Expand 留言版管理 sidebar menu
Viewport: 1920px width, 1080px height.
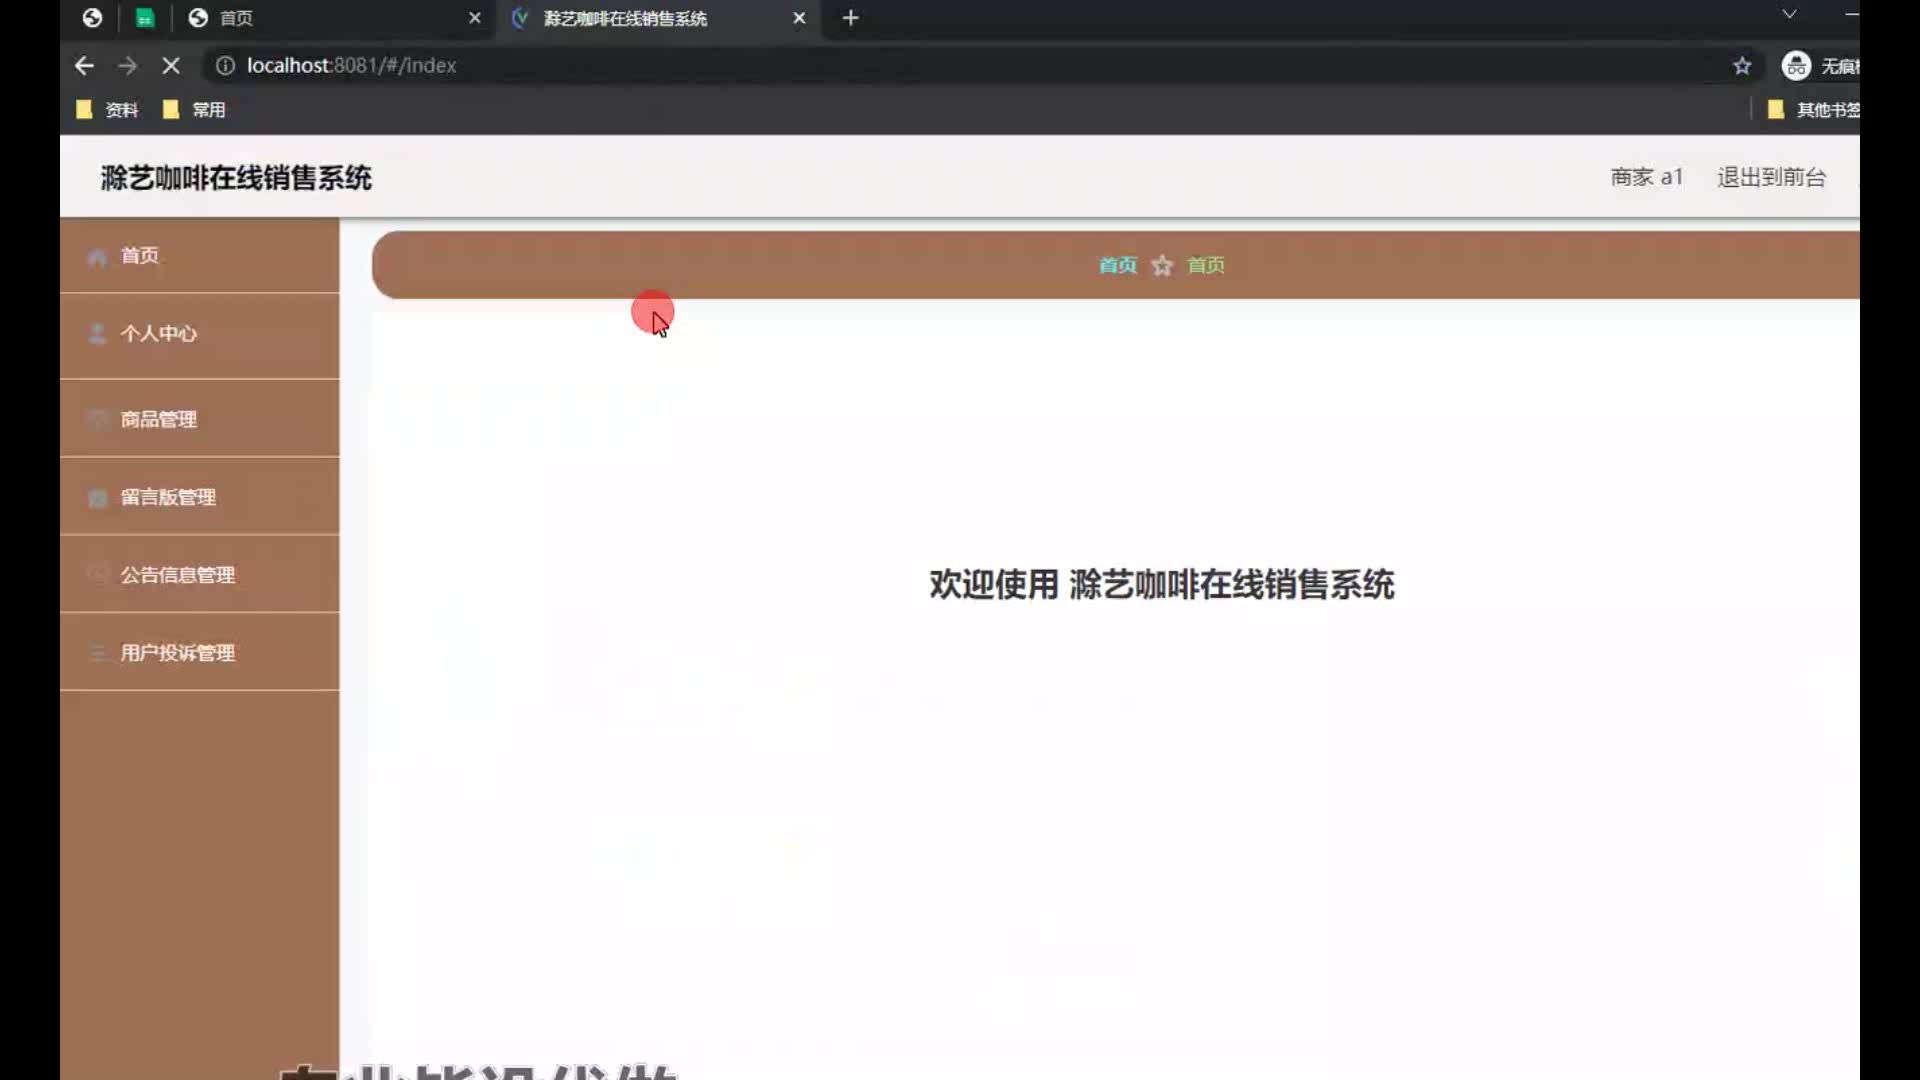click(x=200, y=497)
